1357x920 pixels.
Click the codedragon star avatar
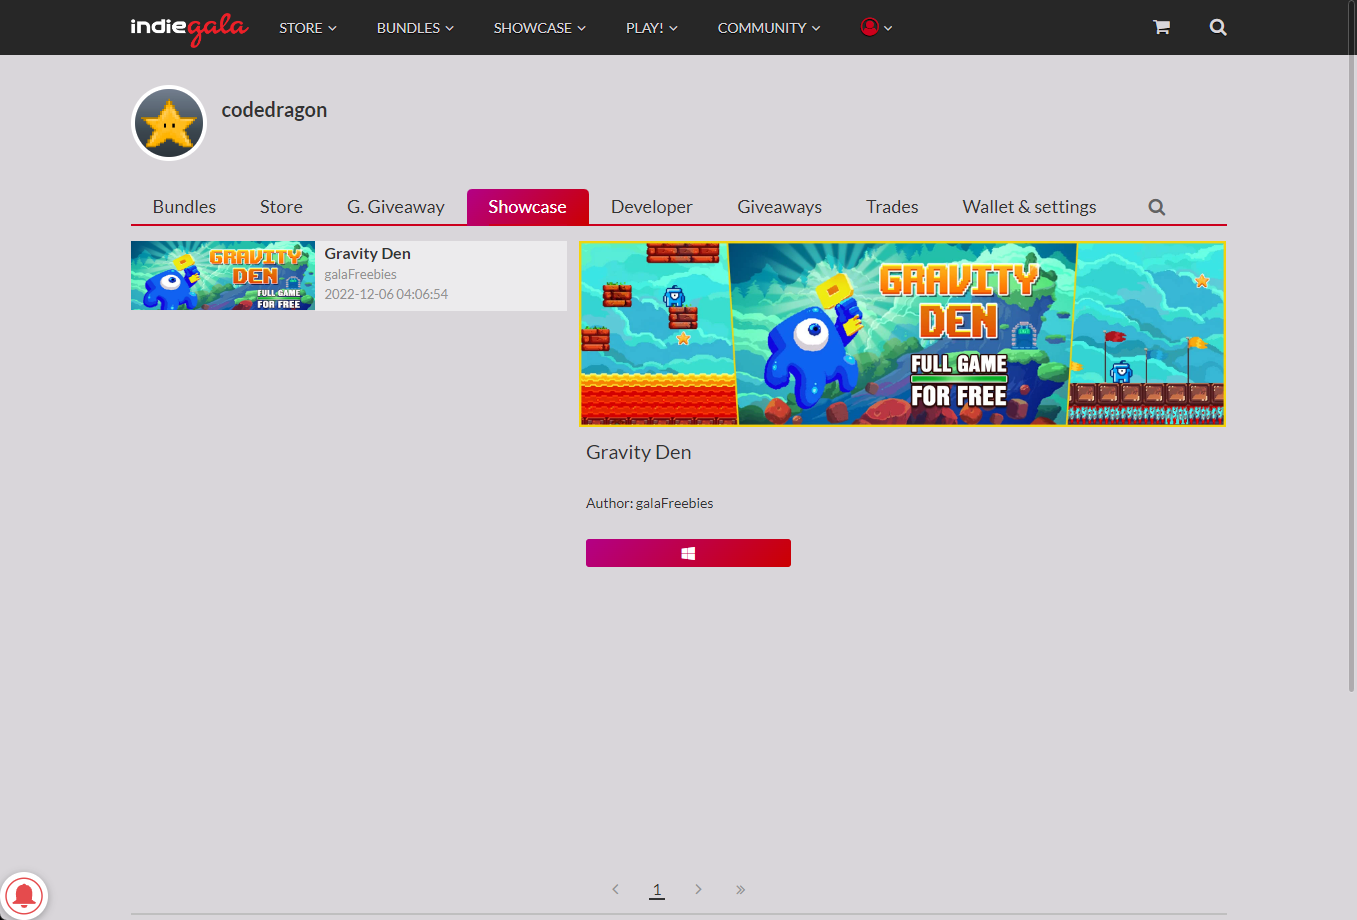(x=169, y=123)
